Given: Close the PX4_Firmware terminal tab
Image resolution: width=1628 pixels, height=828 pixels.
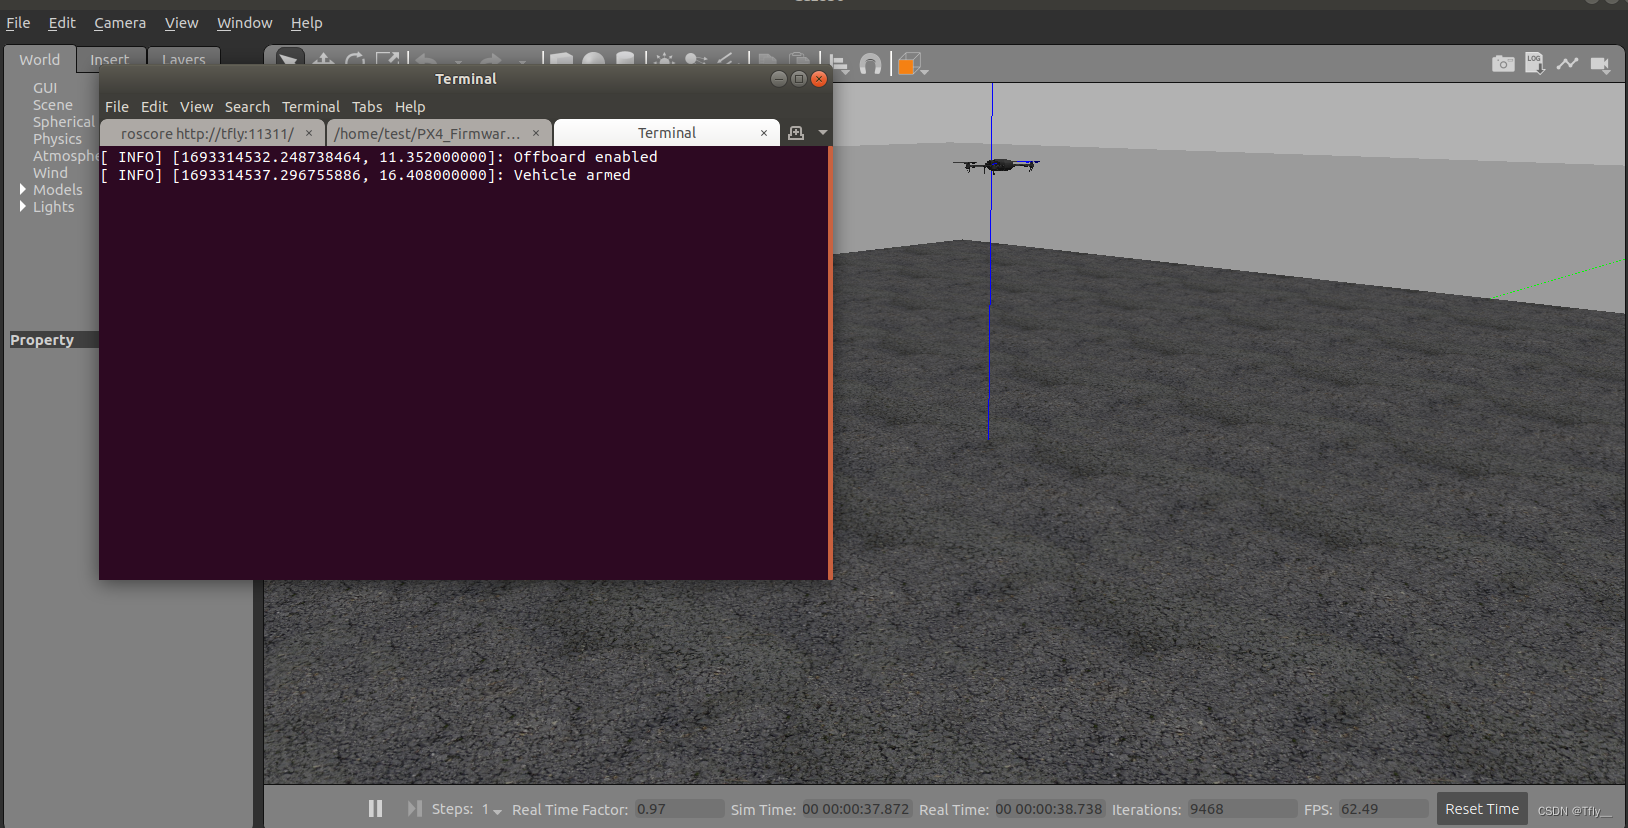Looking at the screenshot, I should click(536, 133).
